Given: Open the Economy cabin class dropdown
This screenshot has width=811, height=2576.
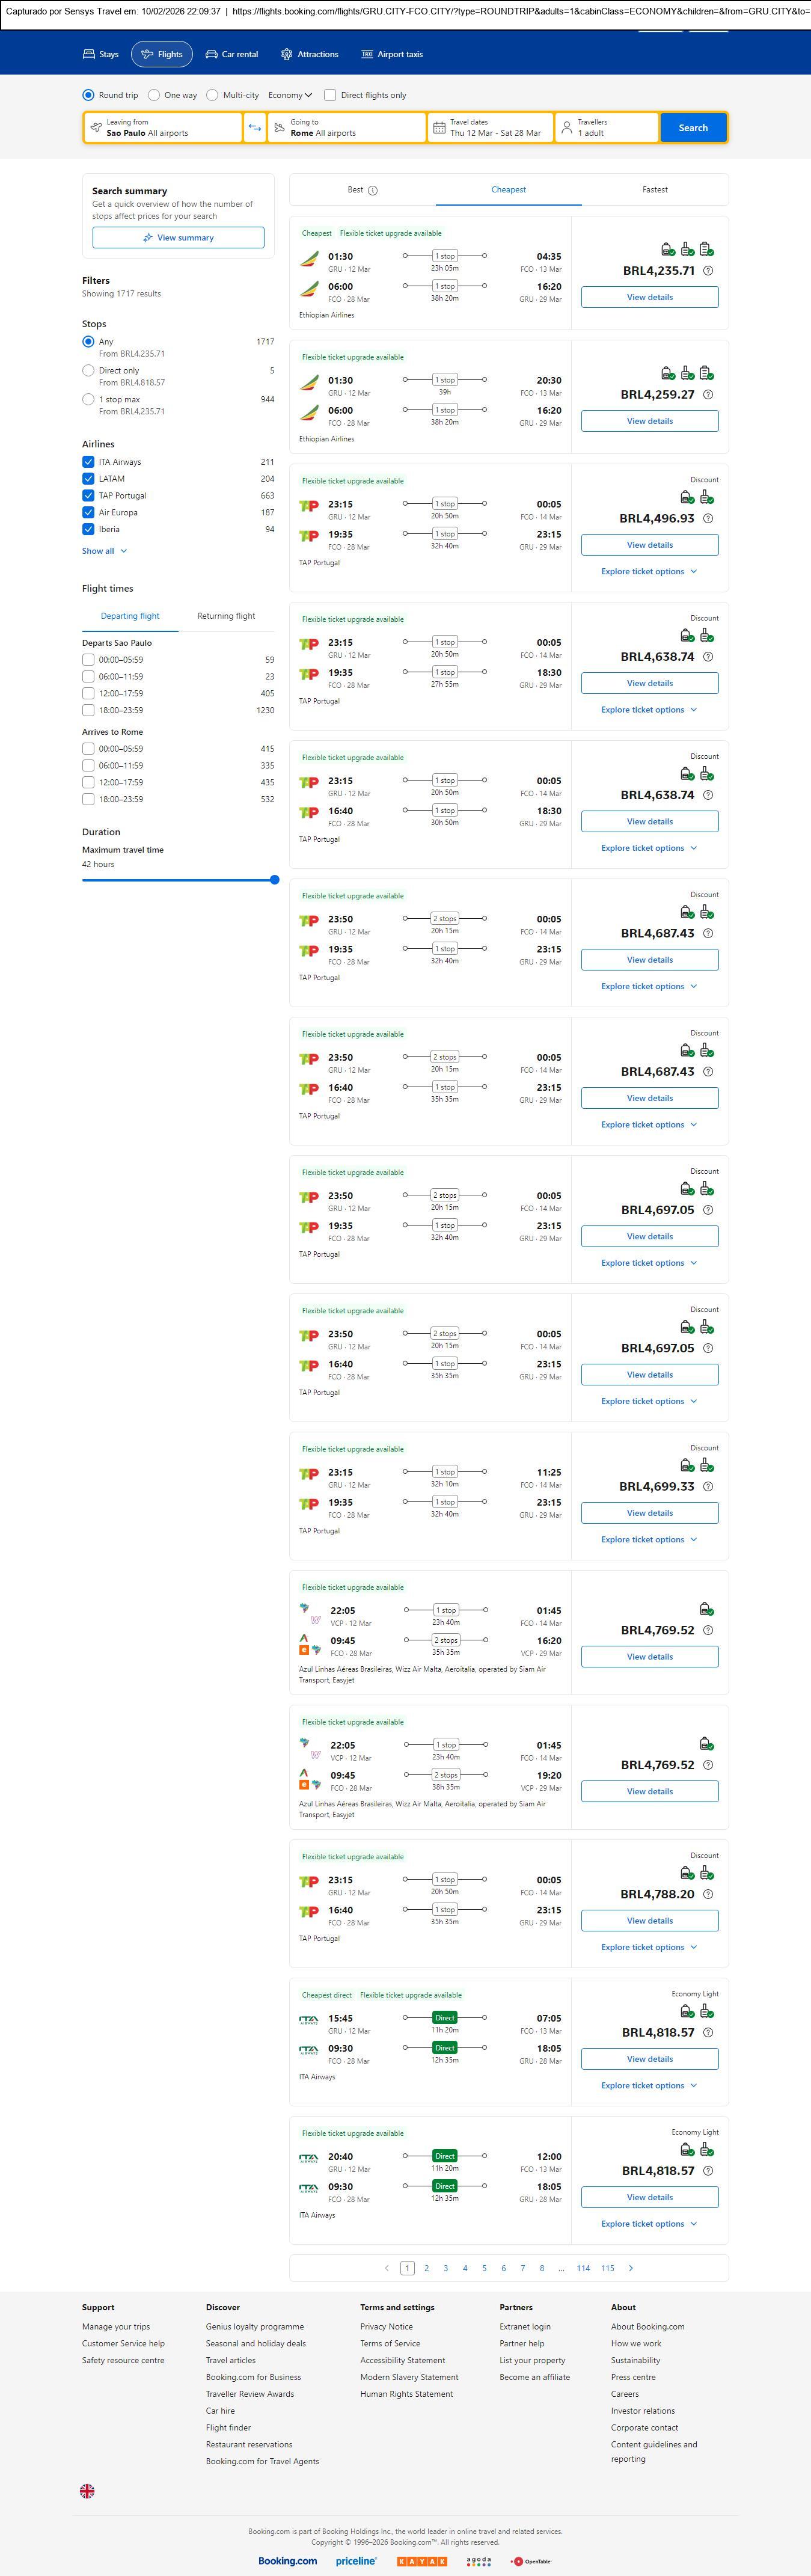Looking at the screenshot, I should coord(290,95).
